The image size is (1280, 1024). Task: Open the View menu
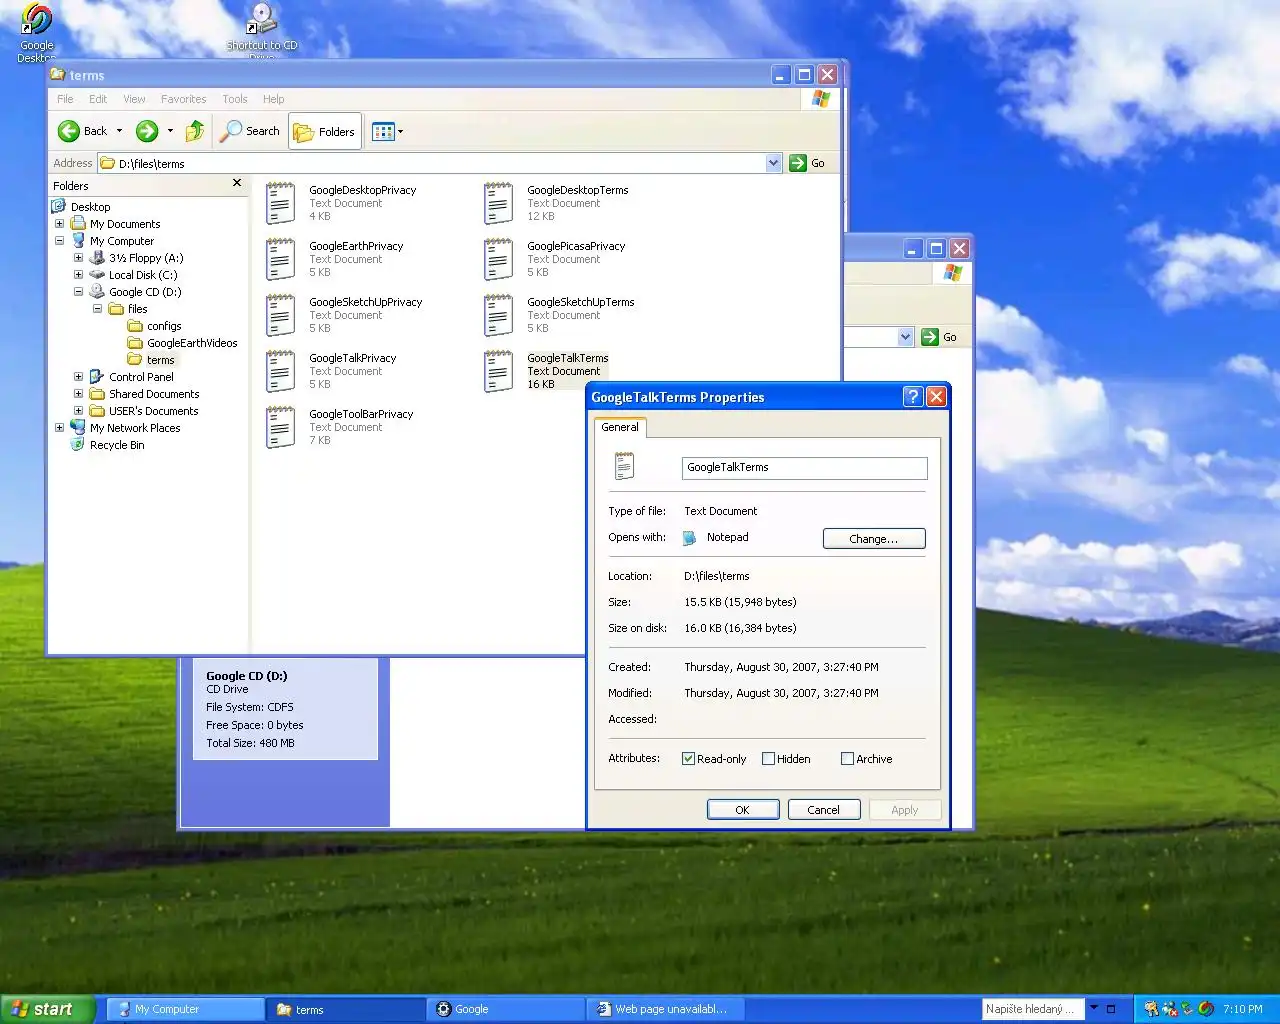(x=134, y=99)
